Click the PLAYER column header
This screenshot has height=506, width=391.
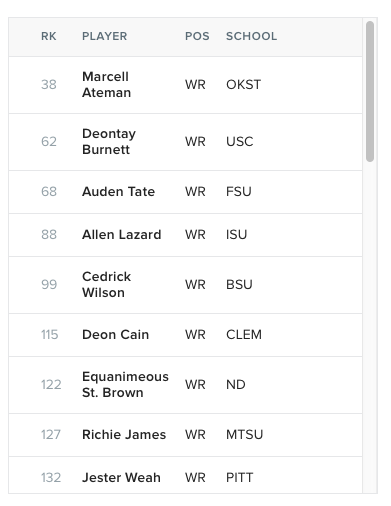105,36
